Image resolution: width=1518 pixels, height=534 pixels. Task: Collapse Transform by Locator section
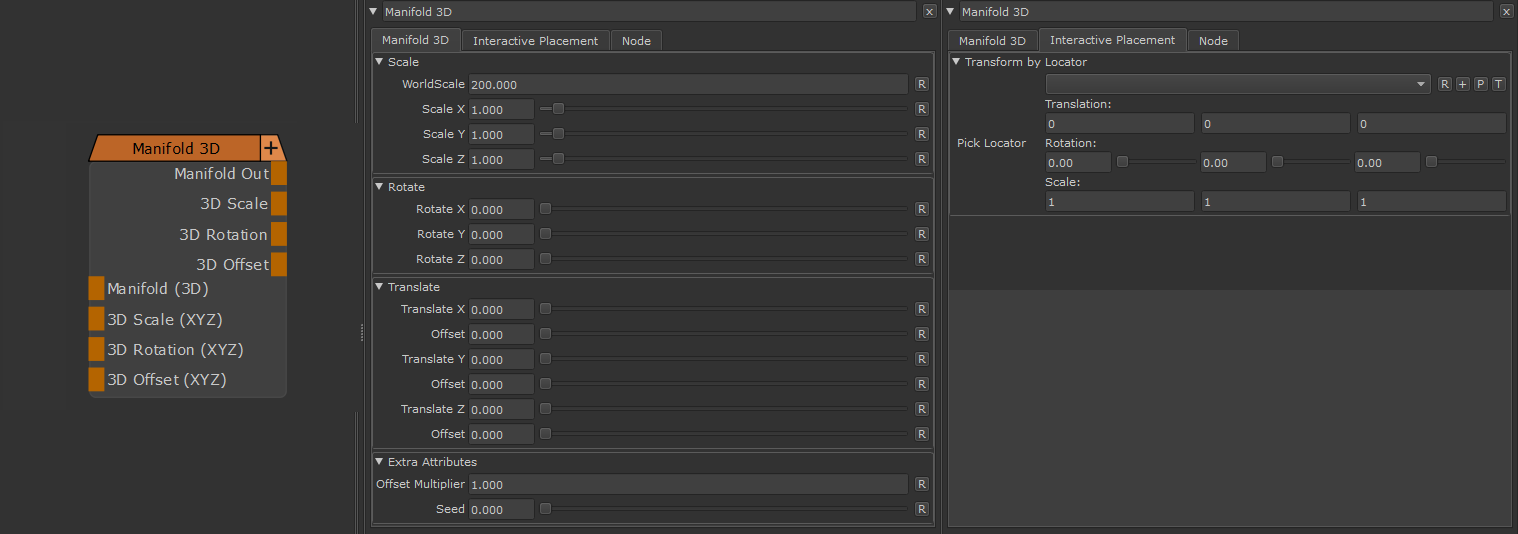click(956, 62)
